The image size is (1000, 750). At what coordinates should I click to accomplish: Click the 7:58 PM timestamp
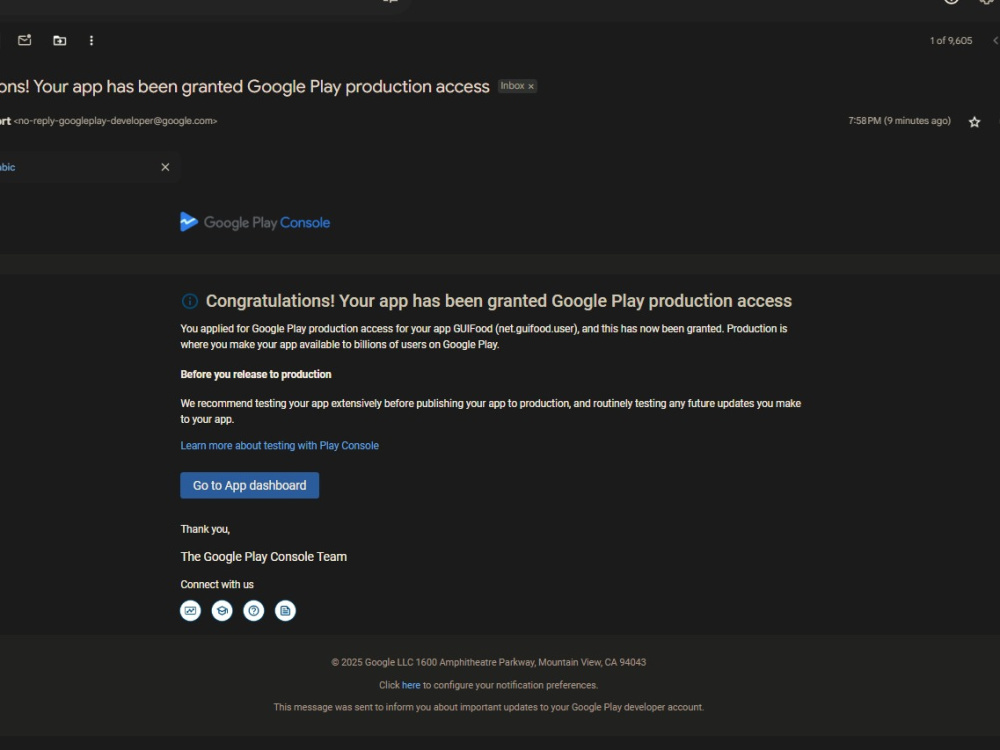[899, 121]
